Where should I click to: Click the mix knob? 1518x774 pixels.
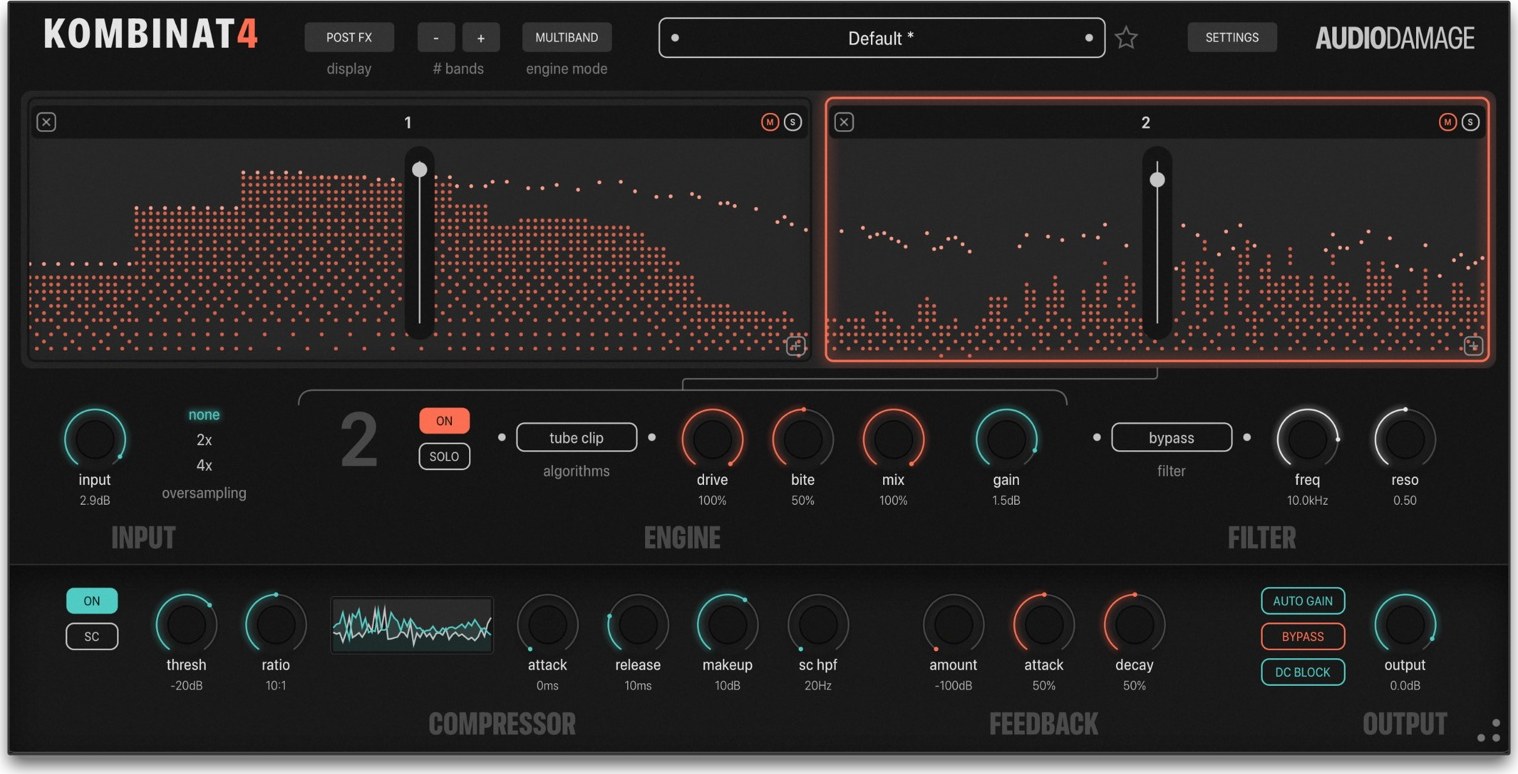tap(893, 439)
